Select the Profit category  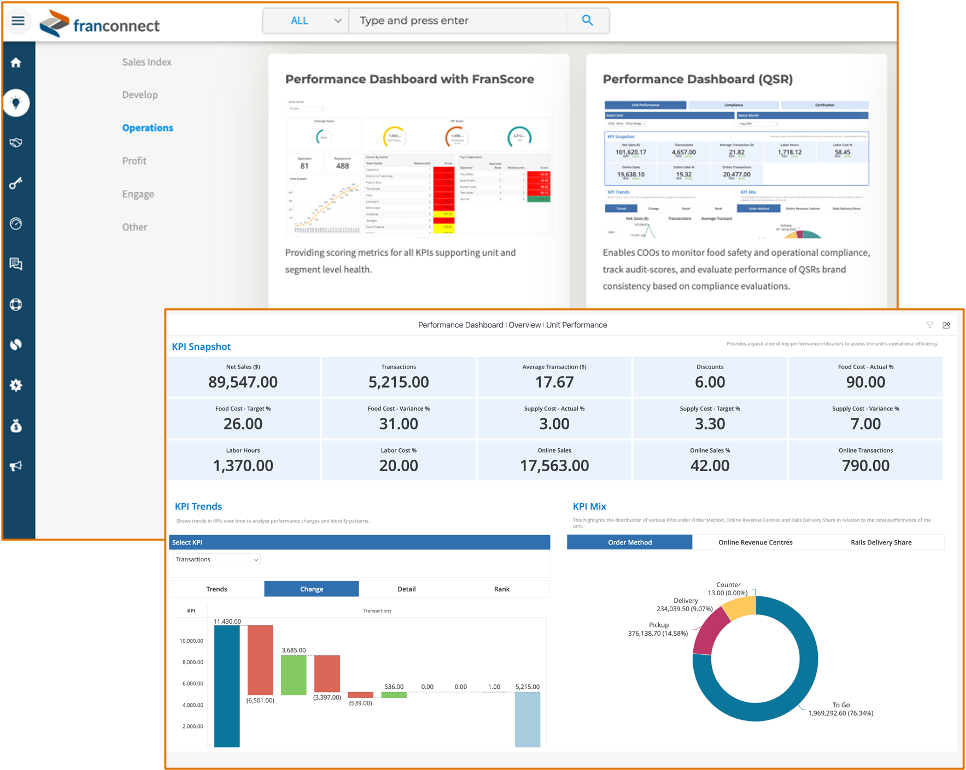(134, 161)
